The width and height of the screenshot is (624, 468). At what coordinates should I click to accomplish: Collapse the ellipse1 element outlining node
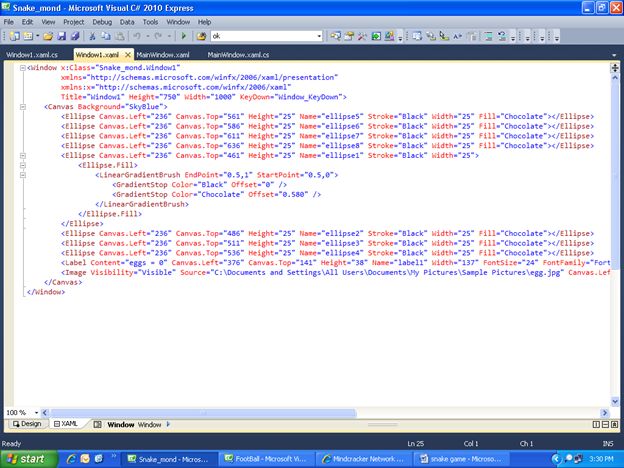point(23,156)
